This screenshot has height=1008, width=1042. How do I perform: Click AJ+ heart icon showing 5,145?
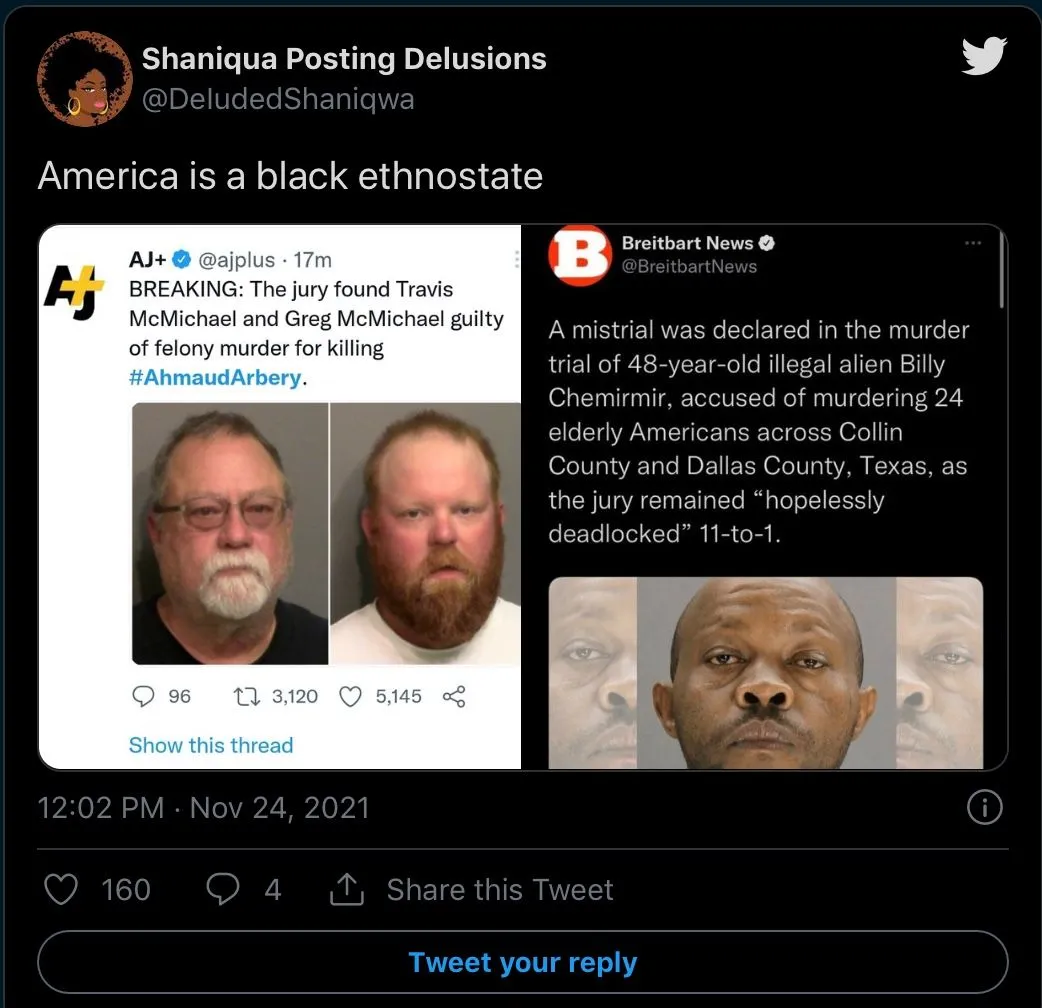pos(350,696)
